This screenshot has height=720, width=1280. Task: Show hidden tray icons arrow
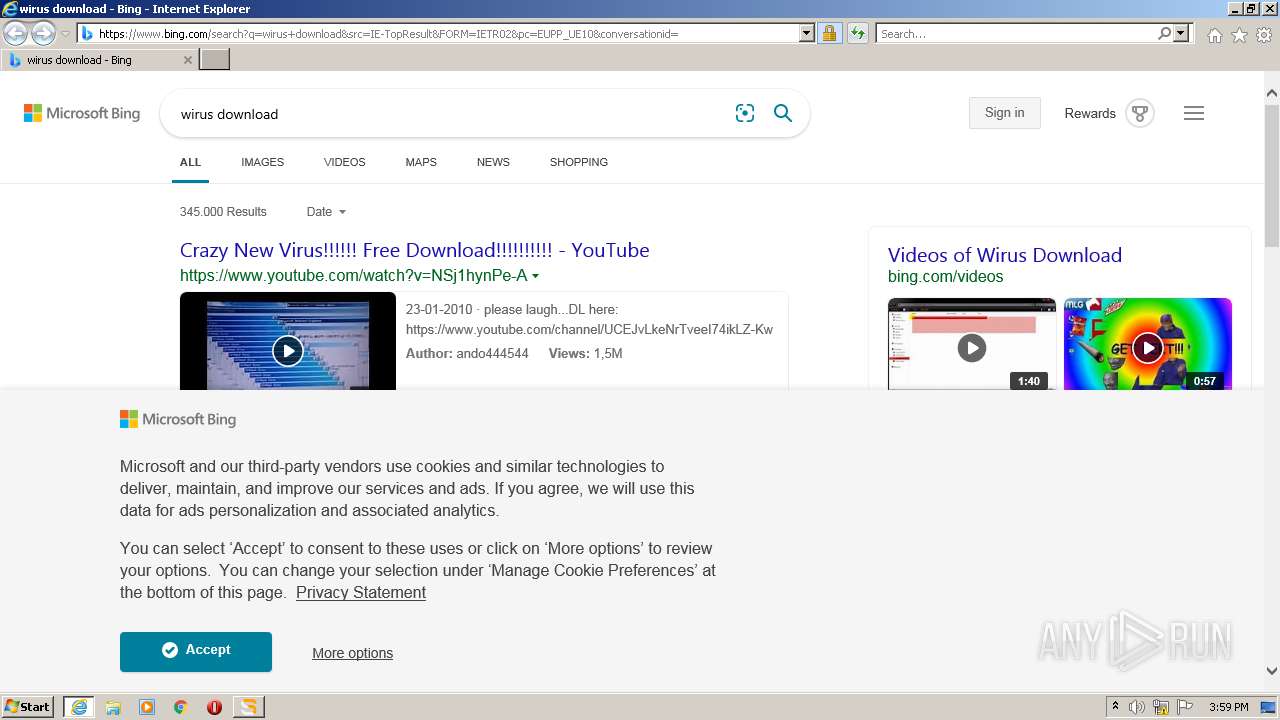1115,707
